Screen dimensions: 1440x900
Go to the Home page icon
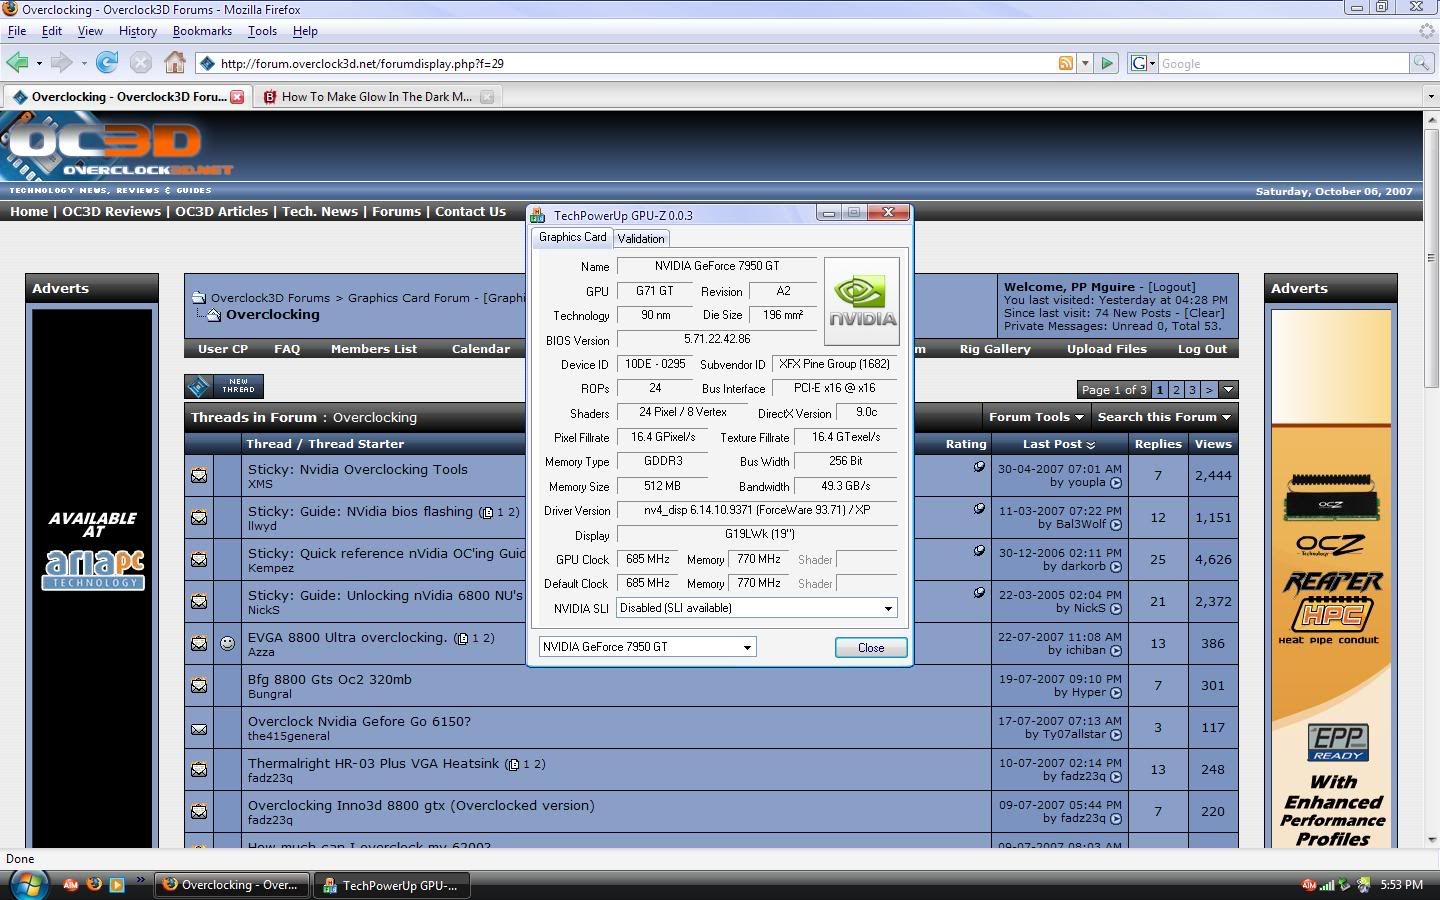click(175, 63)
